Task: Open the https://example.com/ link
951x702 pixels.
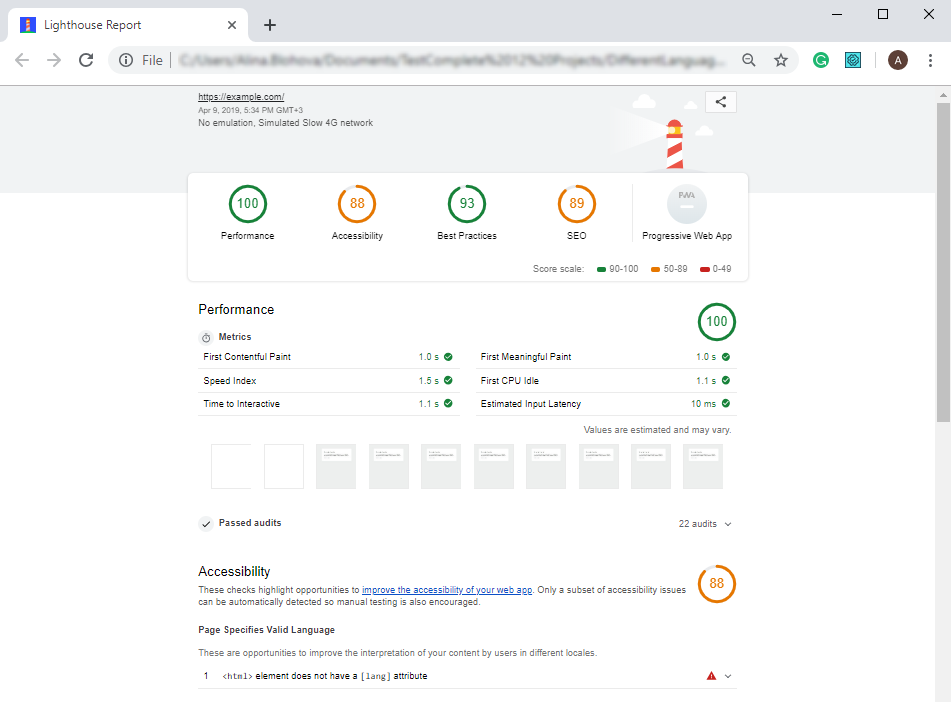Action: (241, 96)
